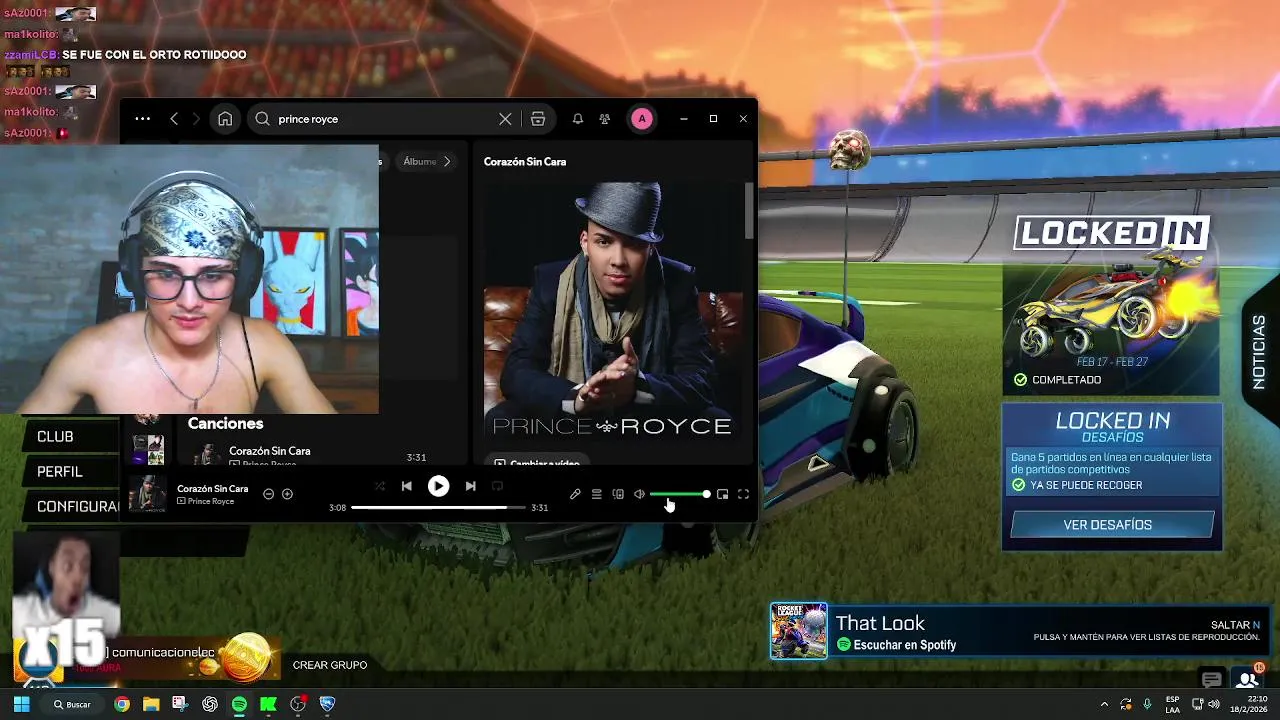Play the current song
The width and height of the screenshot is (1280, 720).
(x=438, y=486)
